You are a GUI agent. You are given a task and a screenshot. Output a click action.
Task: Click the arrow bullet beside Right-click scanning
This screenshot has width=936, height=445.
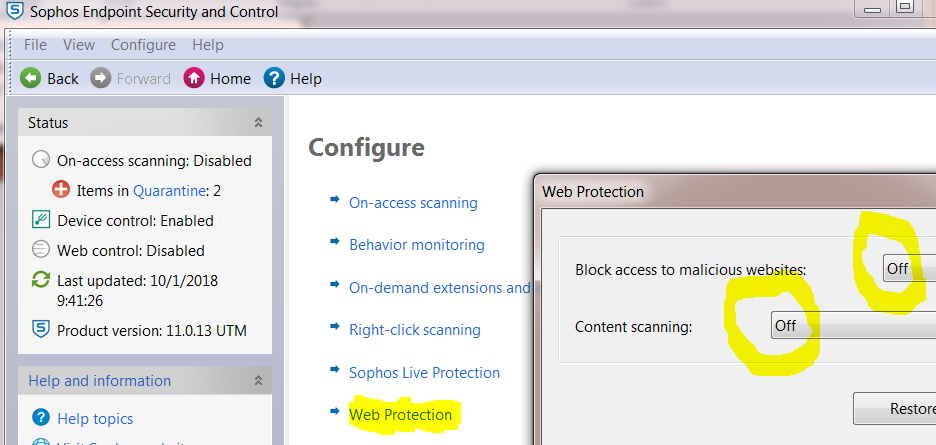point(334,326)
